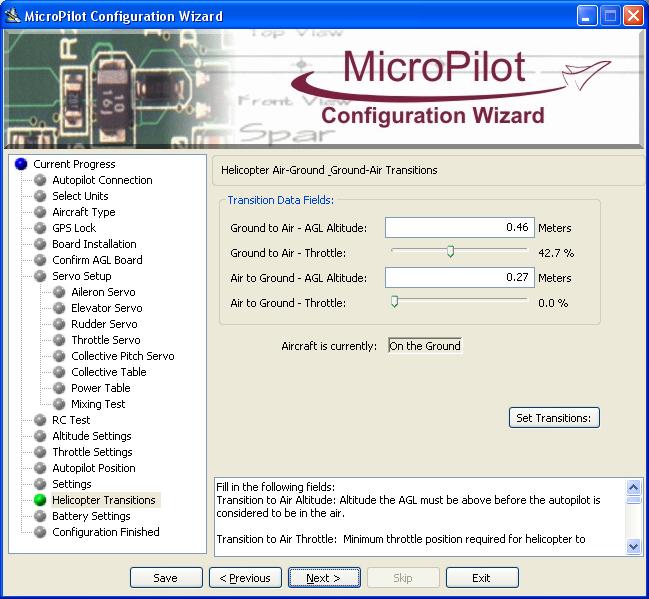Click the Exit button
This screenshot has height=599, width=649.
(x=482, y=578)
